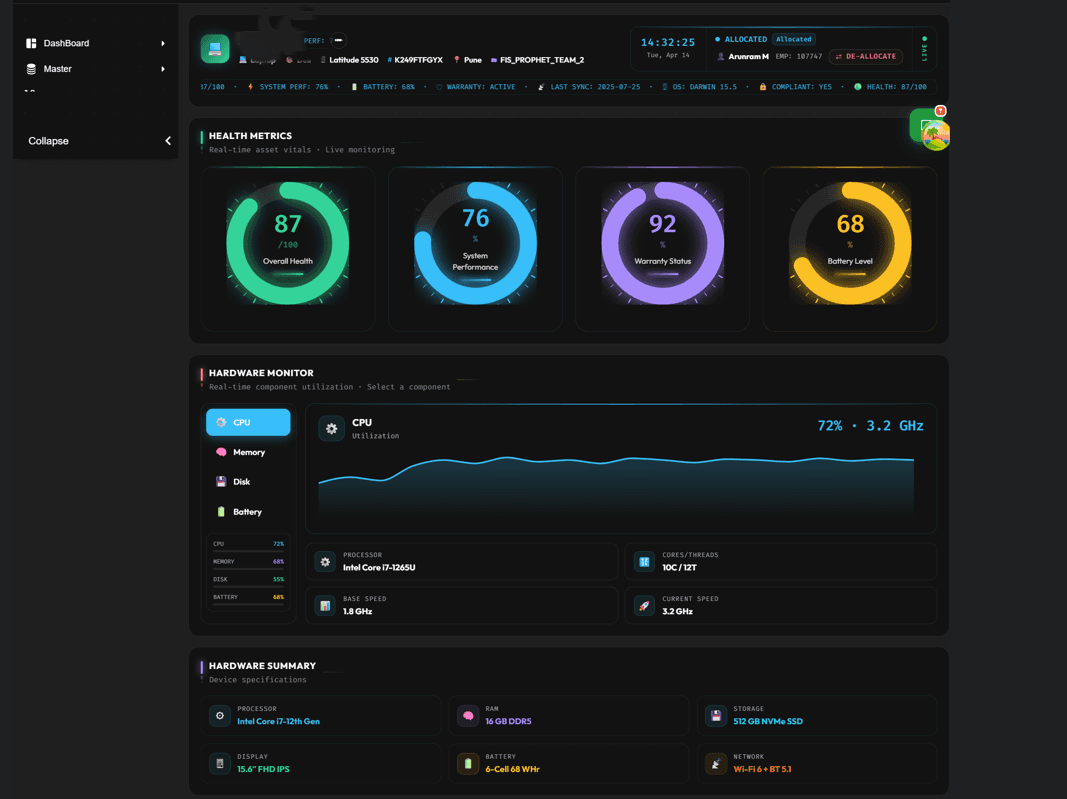Click the Warranty Status 92 gauge

click(x=663, y=243)
